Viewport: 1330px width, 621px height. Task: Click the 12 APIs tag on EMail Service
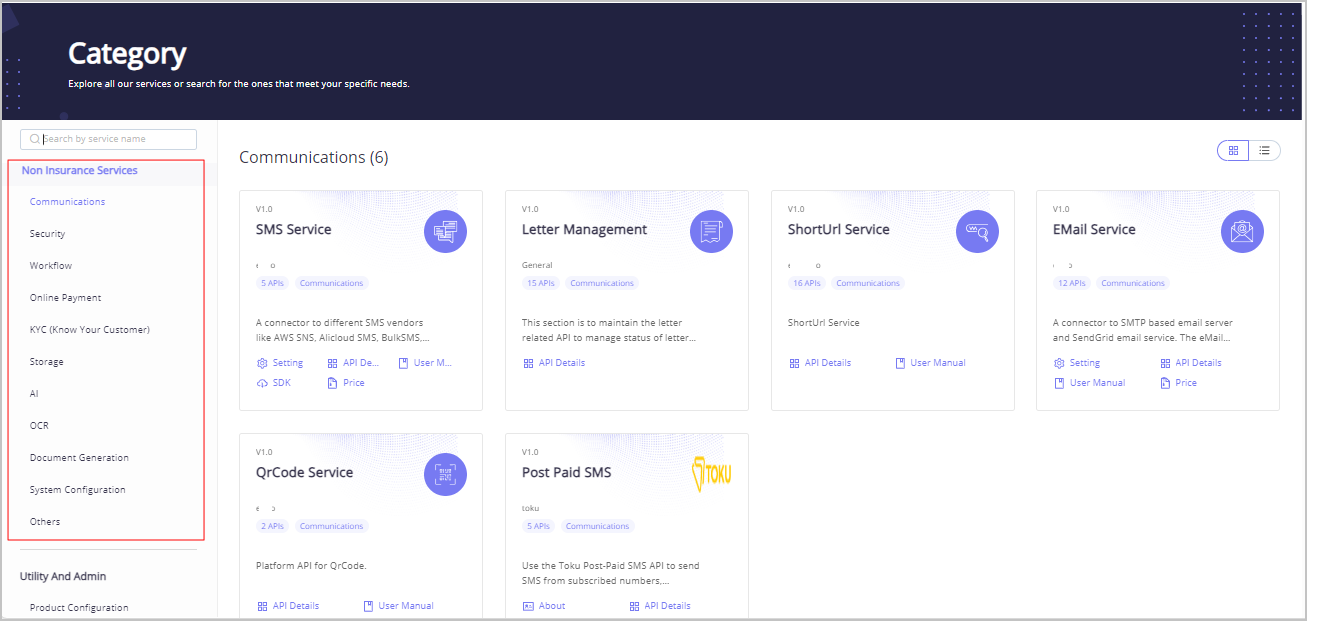coord(1071,284)
